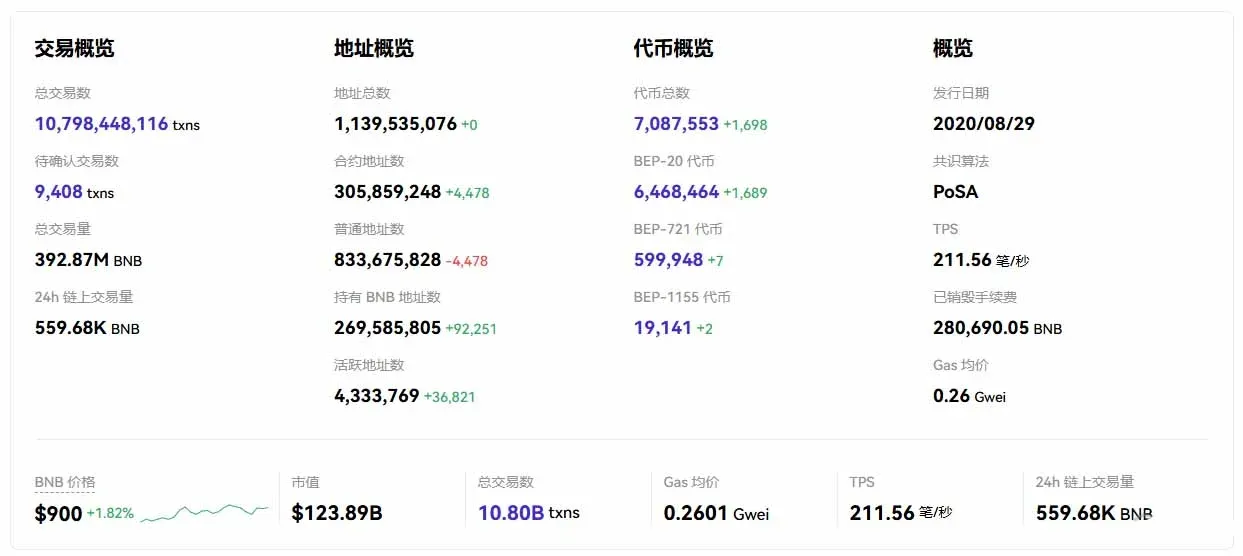Click the 共识算法 label

click(961, 161)
